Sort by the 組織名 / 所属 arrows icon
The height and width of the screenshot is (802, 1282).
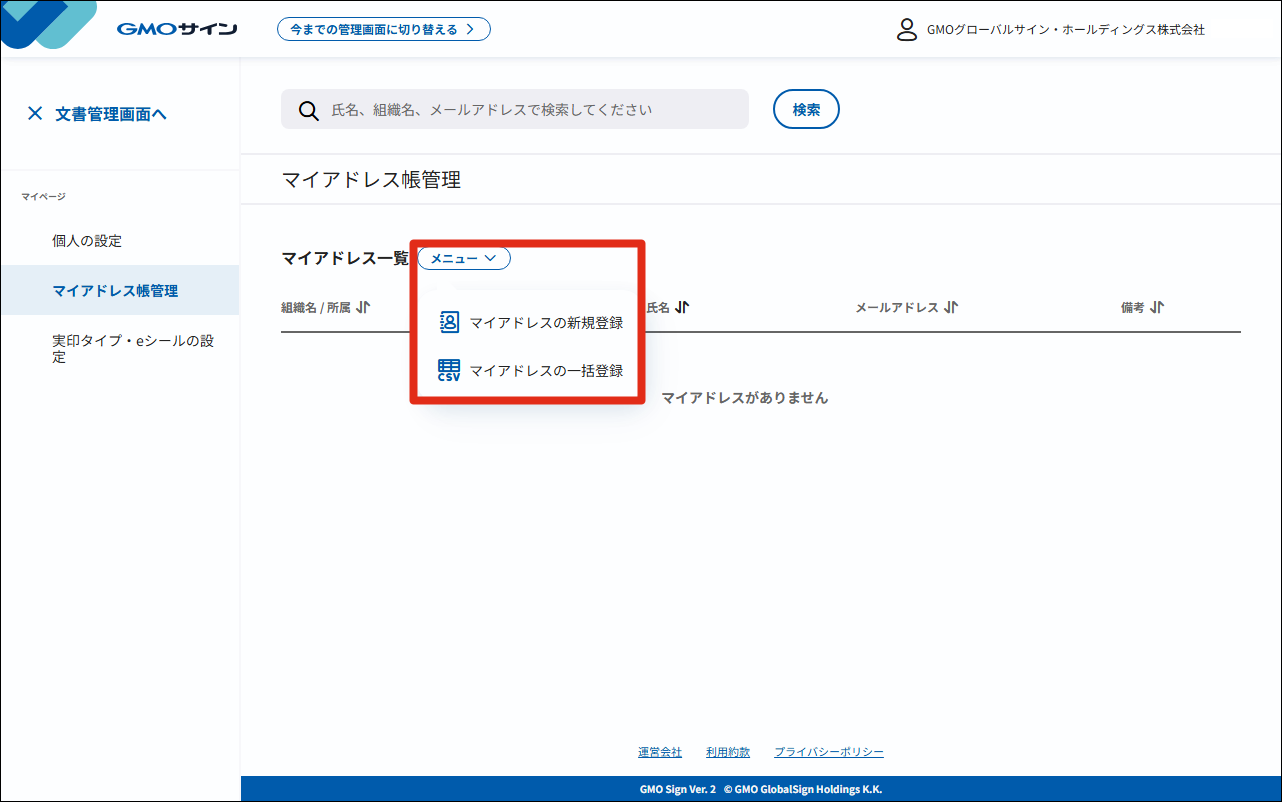pyautogui.click(x=363, y=308)
